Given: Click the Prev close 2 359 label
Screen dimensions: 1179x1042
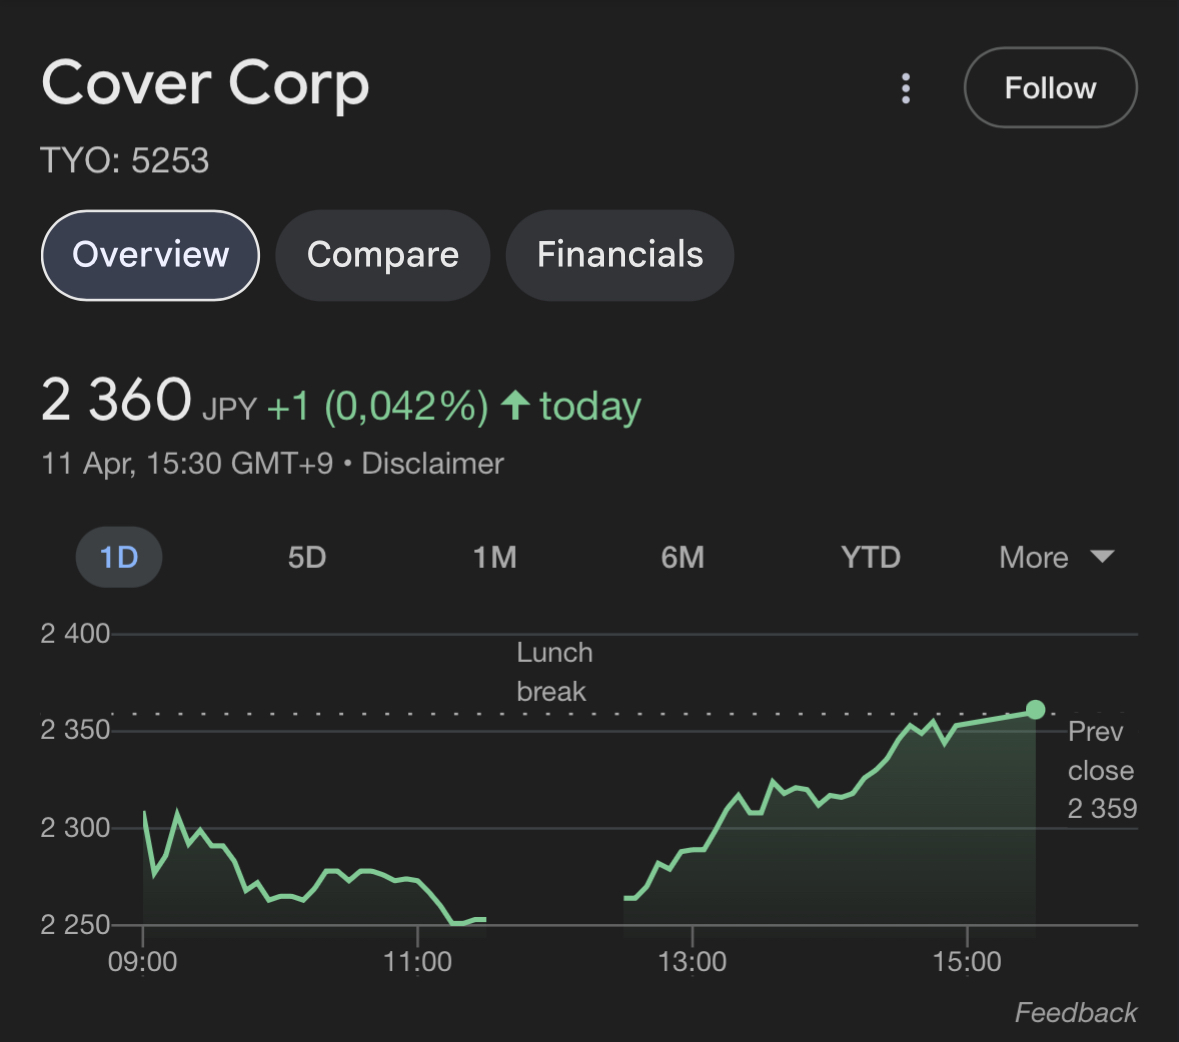Looking at the screenshot, I should (1101, 770).
